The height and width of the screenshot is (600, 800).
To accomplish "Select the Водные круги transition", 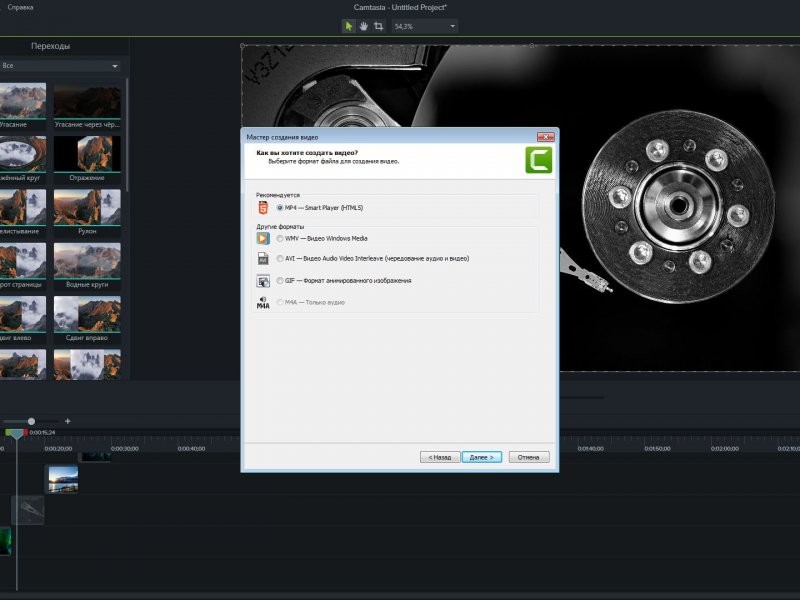I will click(87, 261).
